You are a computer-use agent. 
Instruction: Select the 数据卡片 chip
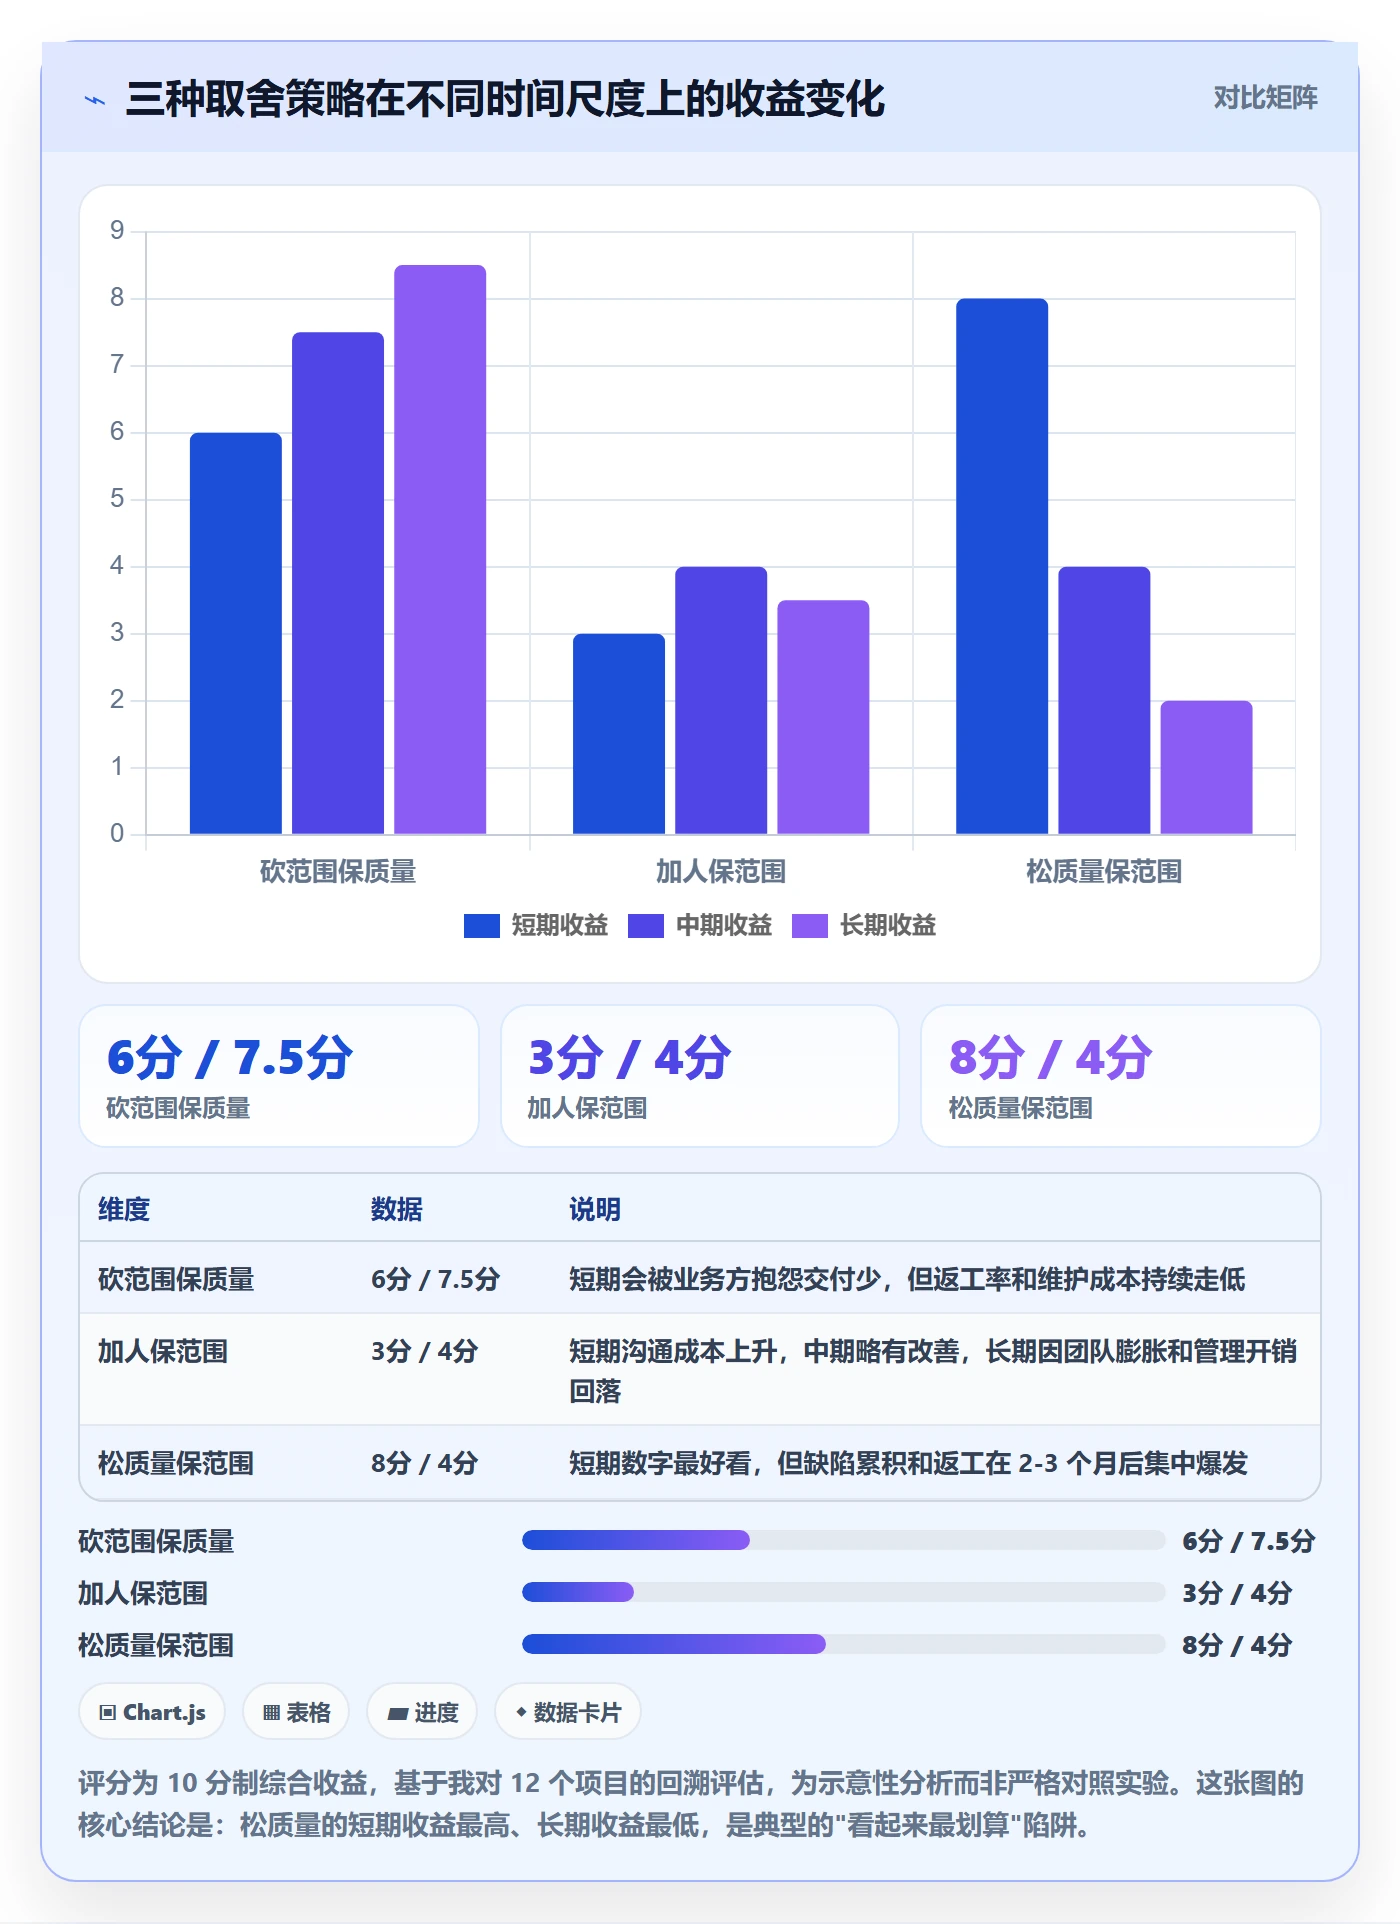click(568, 1712)
